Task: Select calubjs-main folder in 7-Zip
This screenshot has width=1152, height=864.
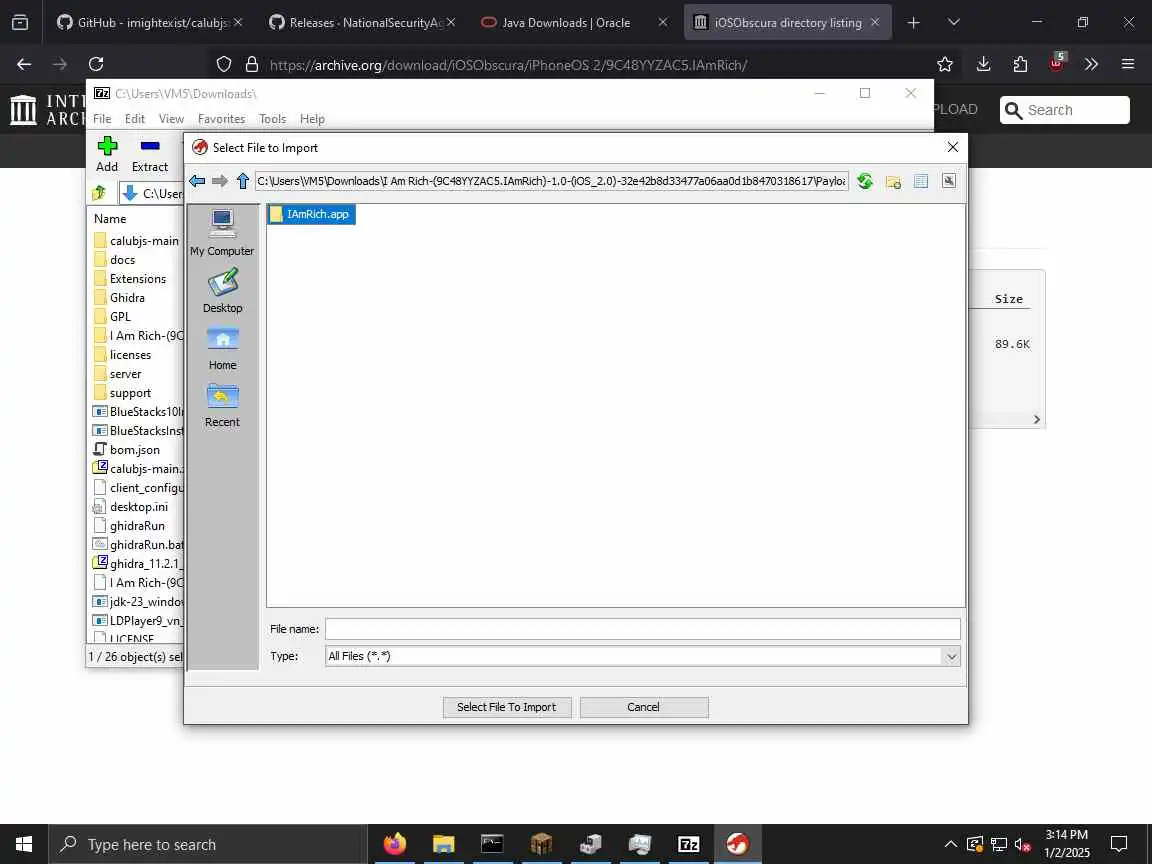Action: [x=138, y=241]
